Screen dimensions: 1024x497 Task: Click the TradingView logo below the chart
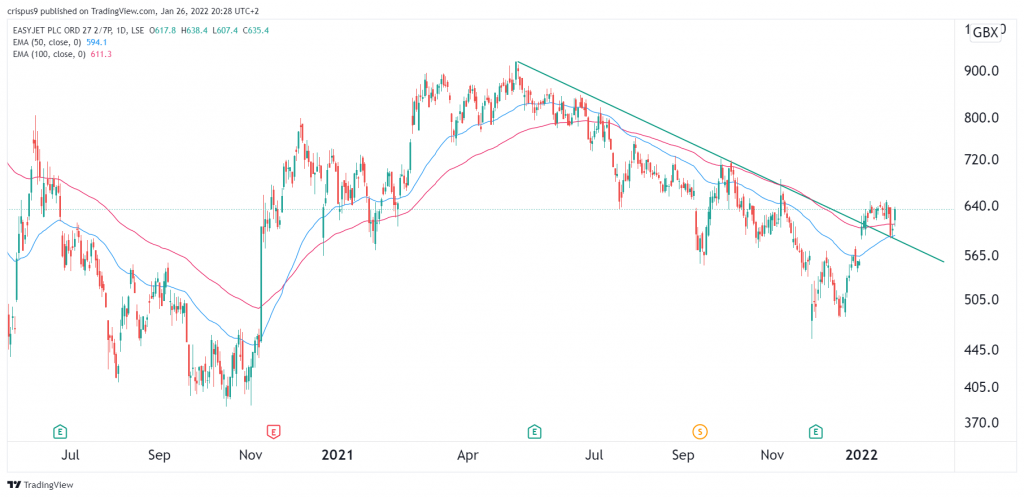[x=40, y=485]
